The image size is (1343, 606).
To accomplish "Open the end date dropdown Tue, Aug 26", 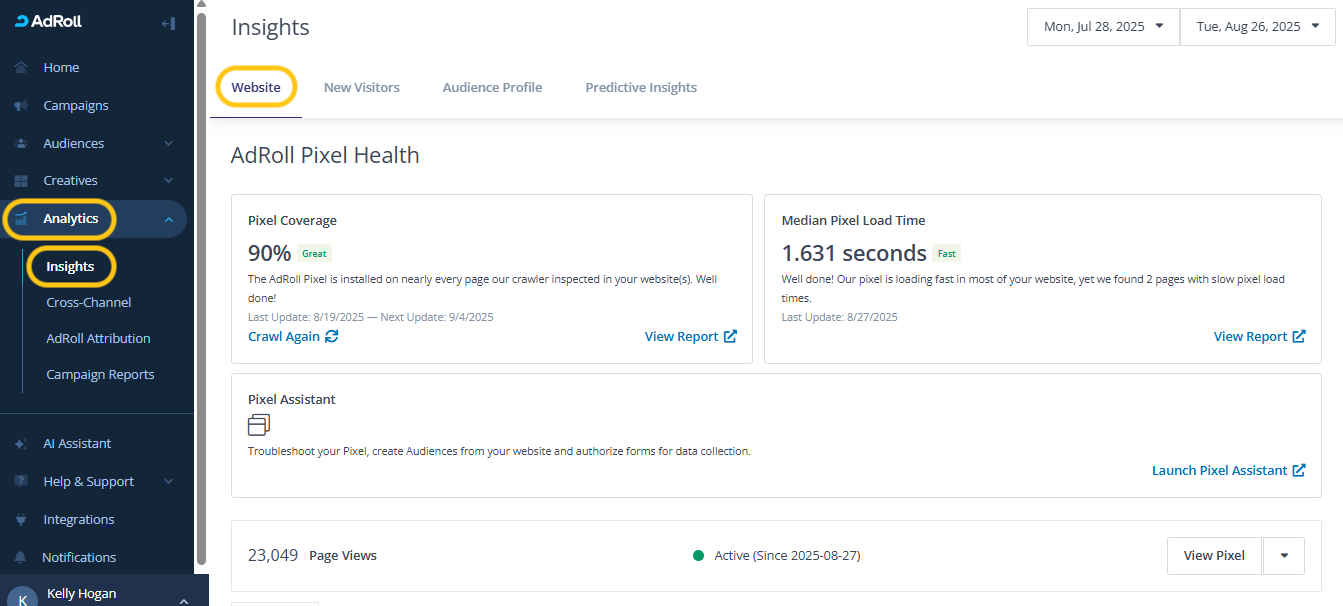I will [1257, 27].
